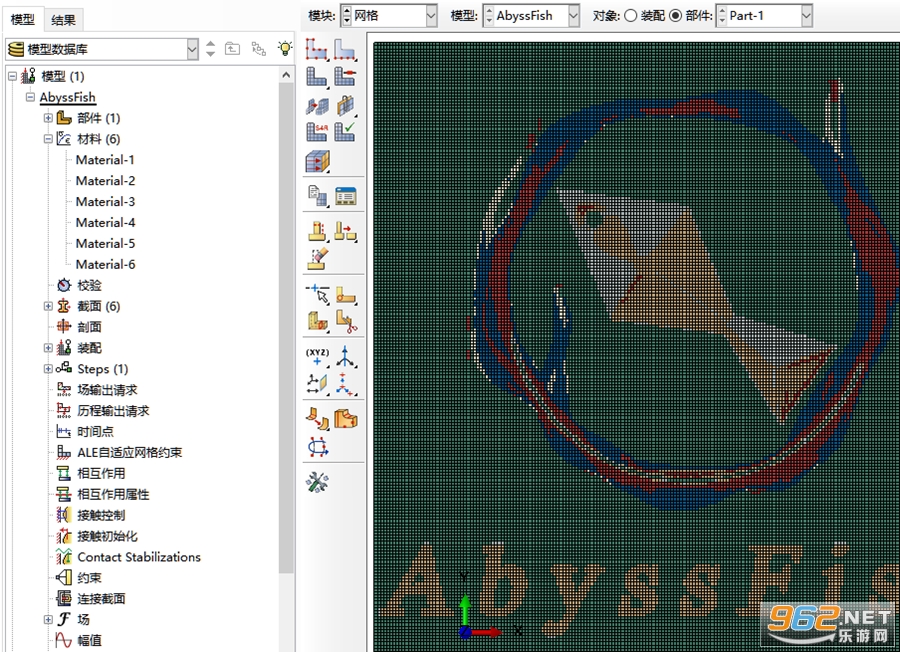Expand the 部件 (1) node
900x652 pixels.
click(x=48, y=118)
